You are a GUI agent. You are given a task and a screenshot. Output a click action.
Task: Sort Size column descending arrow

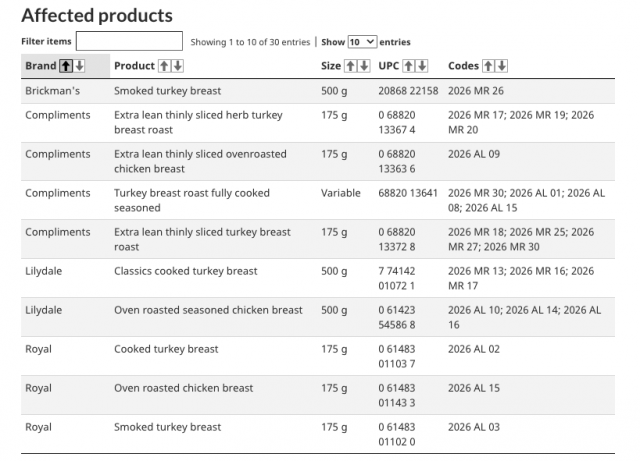pos(364,66)
